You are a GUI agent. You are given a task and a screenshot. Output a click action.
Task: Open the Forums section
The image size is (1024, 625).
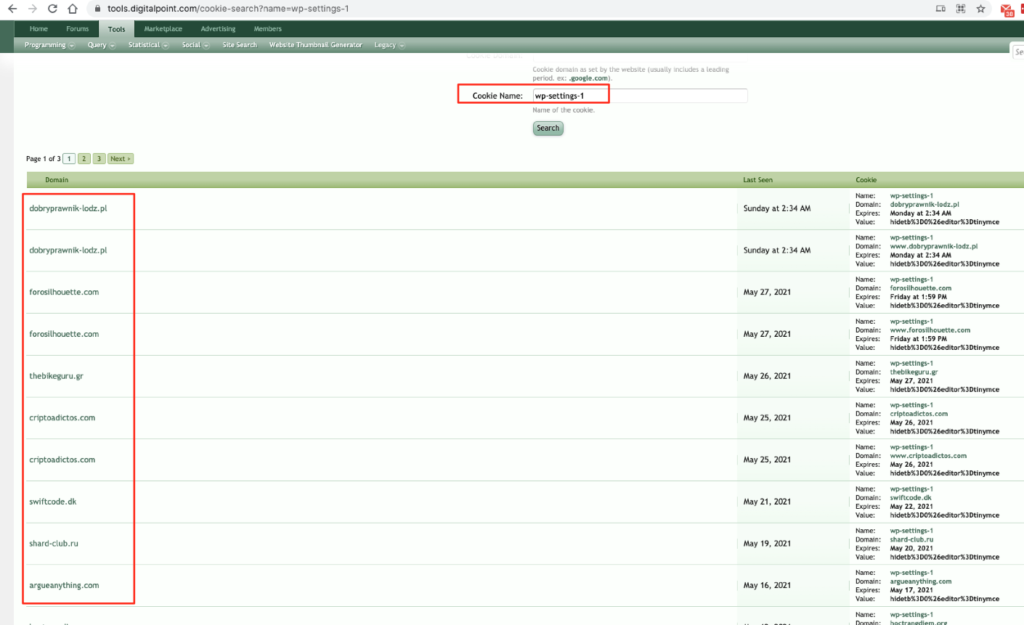pyautogui.click(x=77, y=29)
